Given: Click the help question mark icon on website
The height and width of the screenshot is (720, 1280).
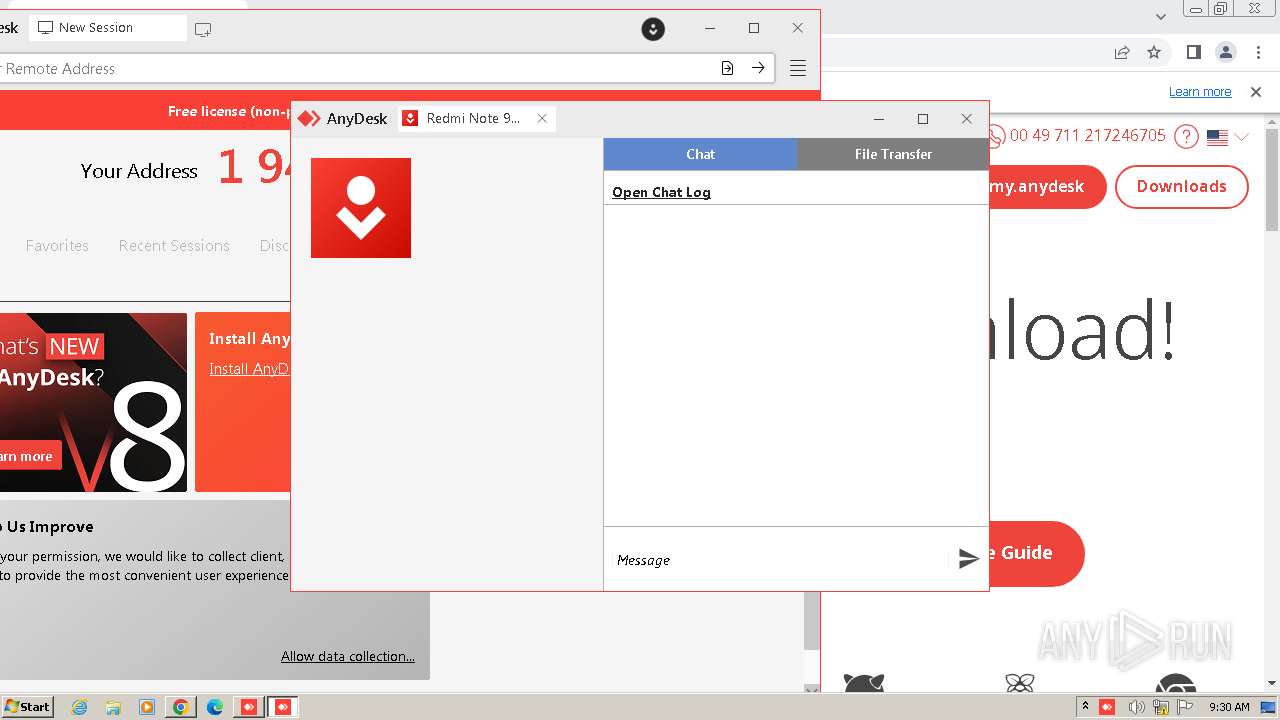Looking at the screenshot, I should point(1186,136).
